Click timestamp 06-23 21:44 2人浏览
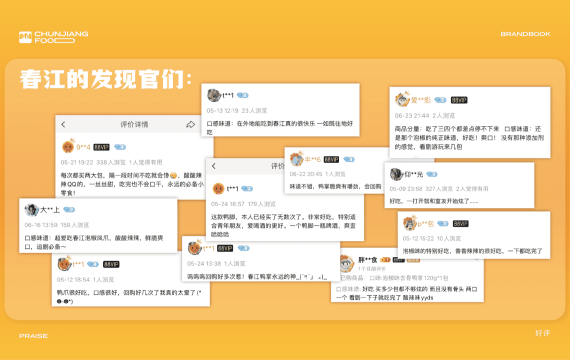 click(x=425, y=116)
